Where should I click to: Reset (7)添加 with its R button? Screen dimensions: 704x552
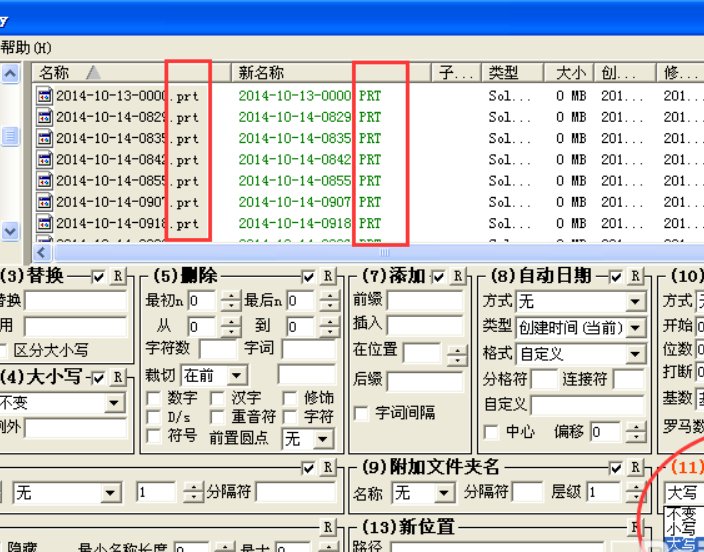458,276
